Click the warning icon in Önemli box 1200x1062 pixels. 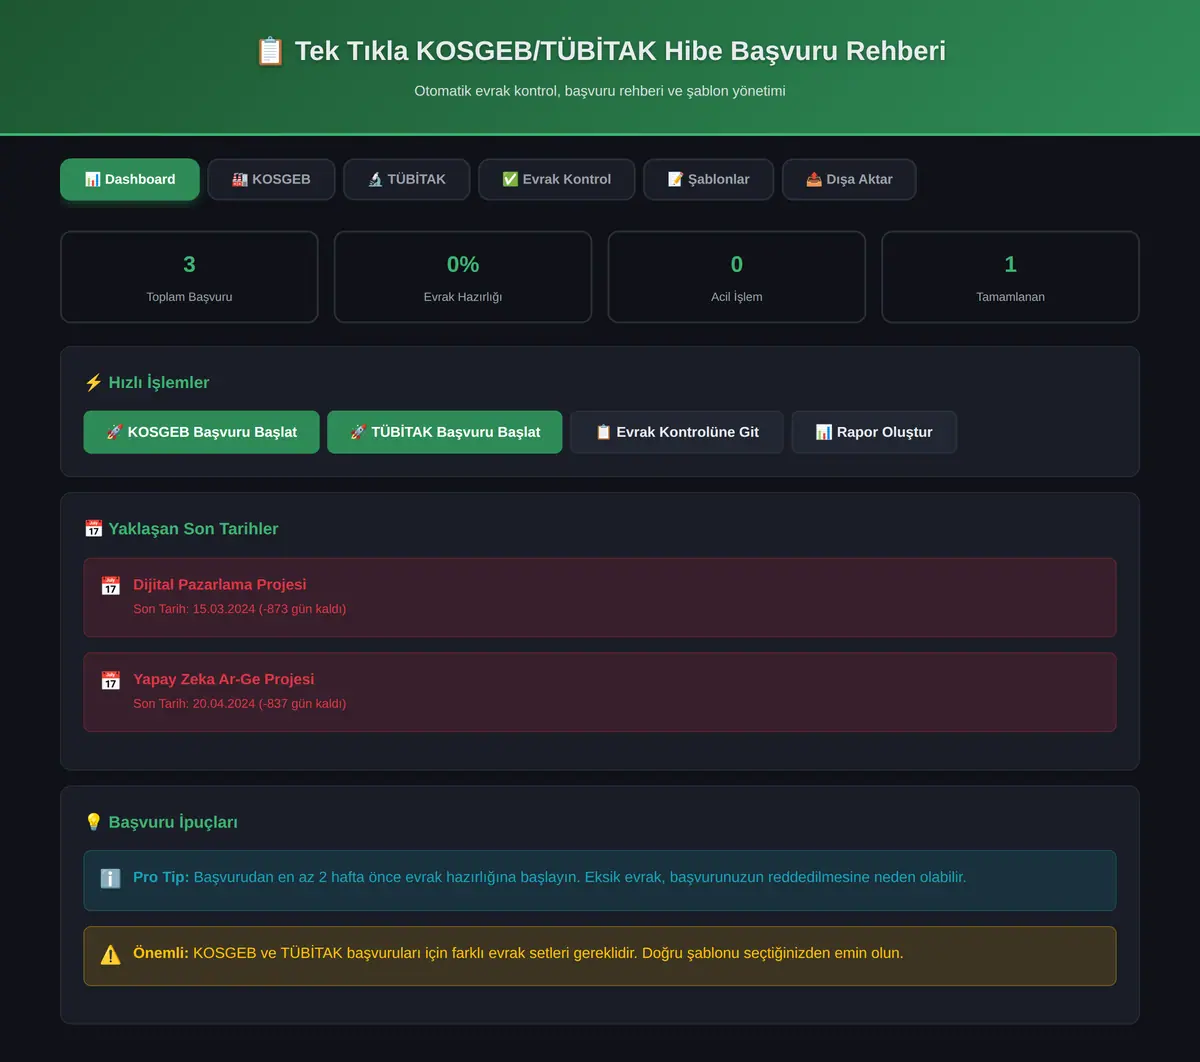click(111, 954)
